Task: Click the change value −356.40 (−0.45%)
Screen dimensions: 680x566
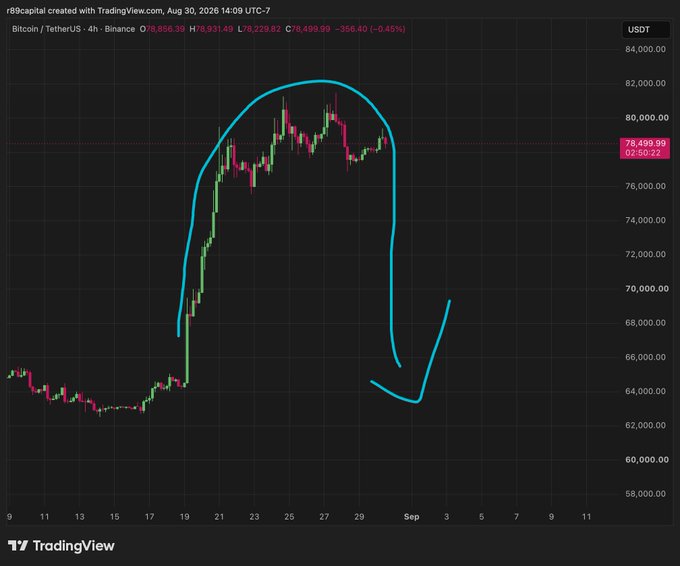Action: click(370, 29)
